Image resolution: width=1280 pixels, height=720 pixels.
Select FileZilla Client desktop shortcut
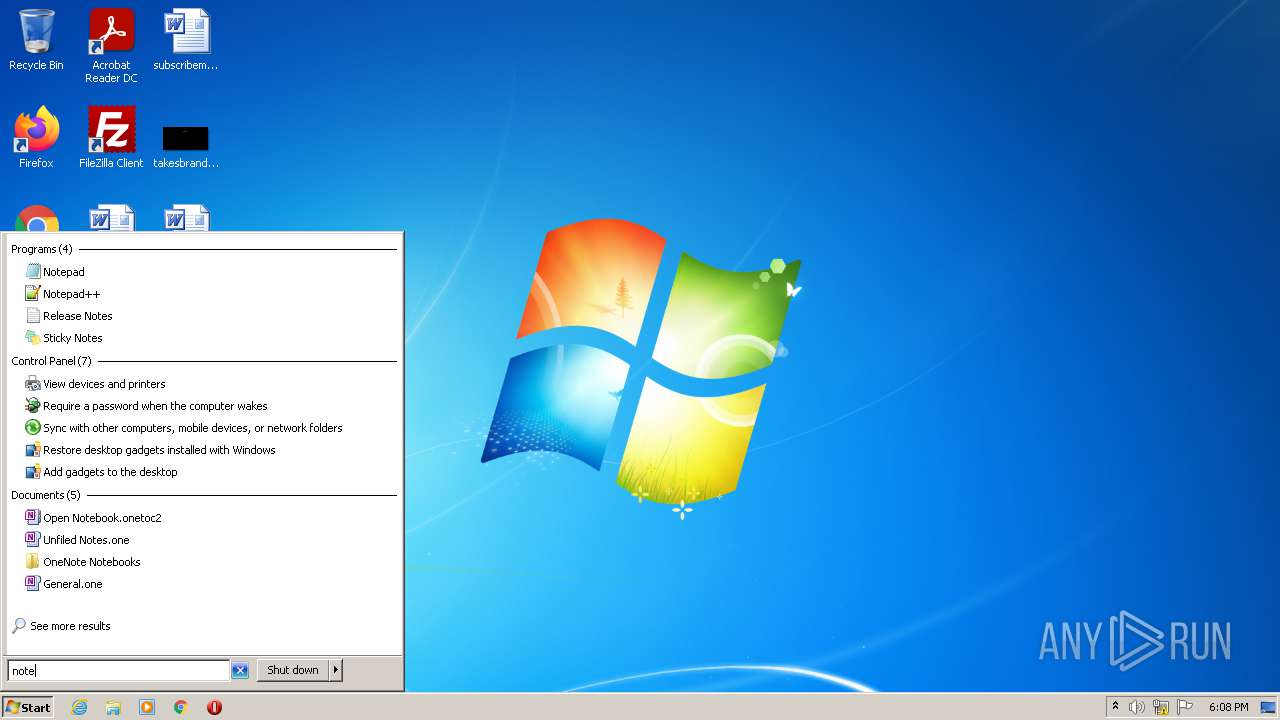[x=111, y=138]
